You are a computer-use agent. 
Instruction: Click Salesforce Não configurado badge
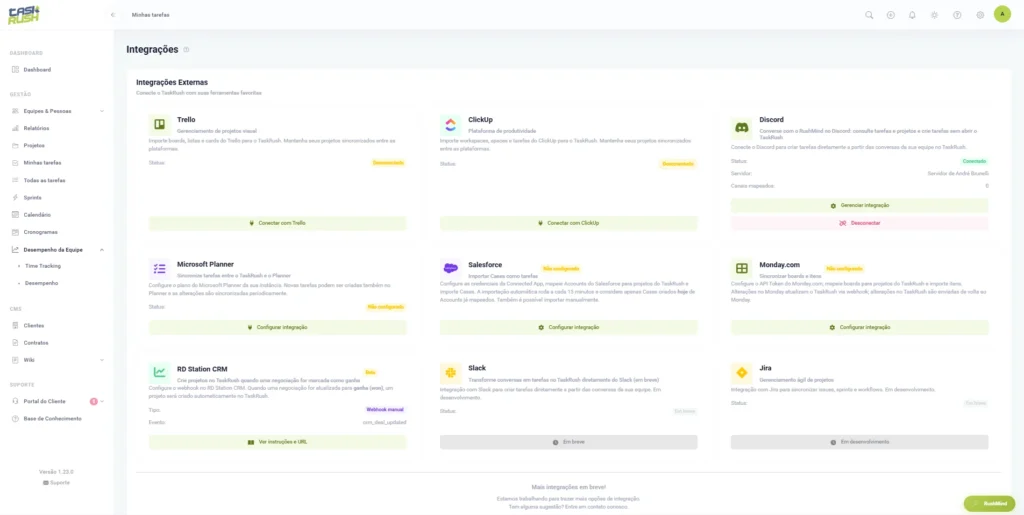[561, 268]
